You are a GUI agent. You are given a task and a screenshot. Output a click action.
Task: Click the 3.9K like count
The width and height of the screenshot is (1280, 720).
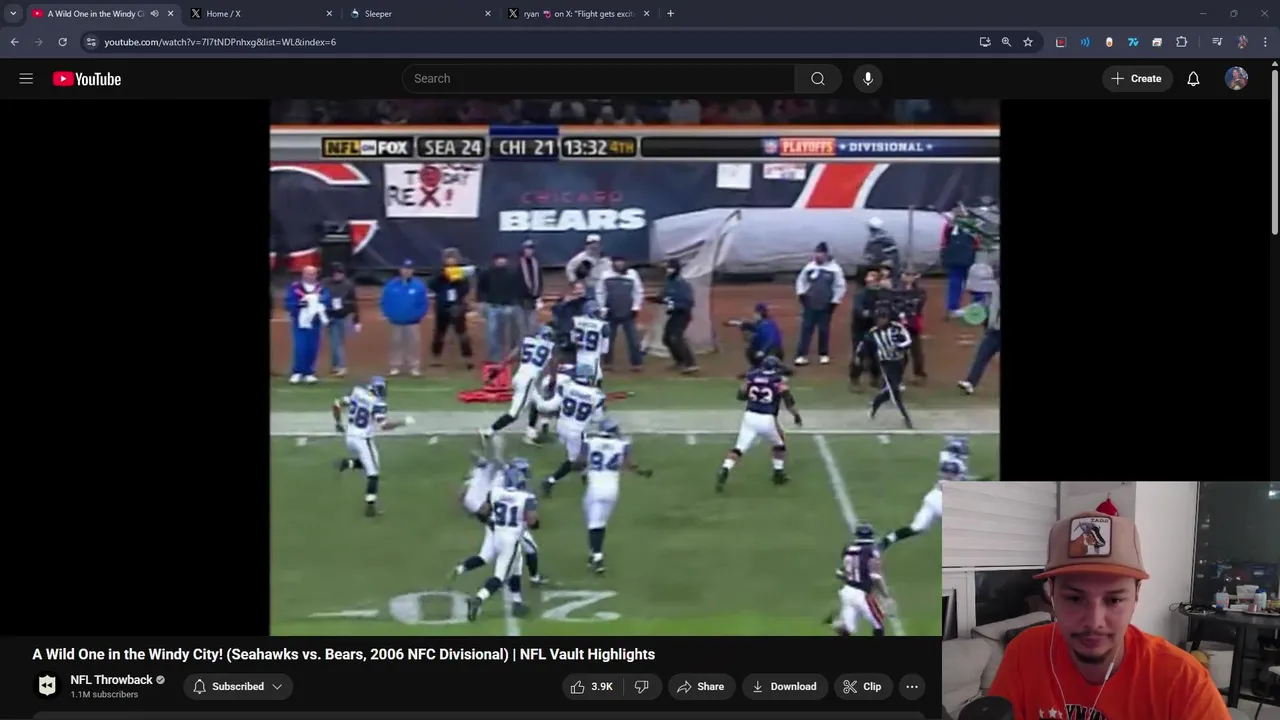tap(602, 687)
